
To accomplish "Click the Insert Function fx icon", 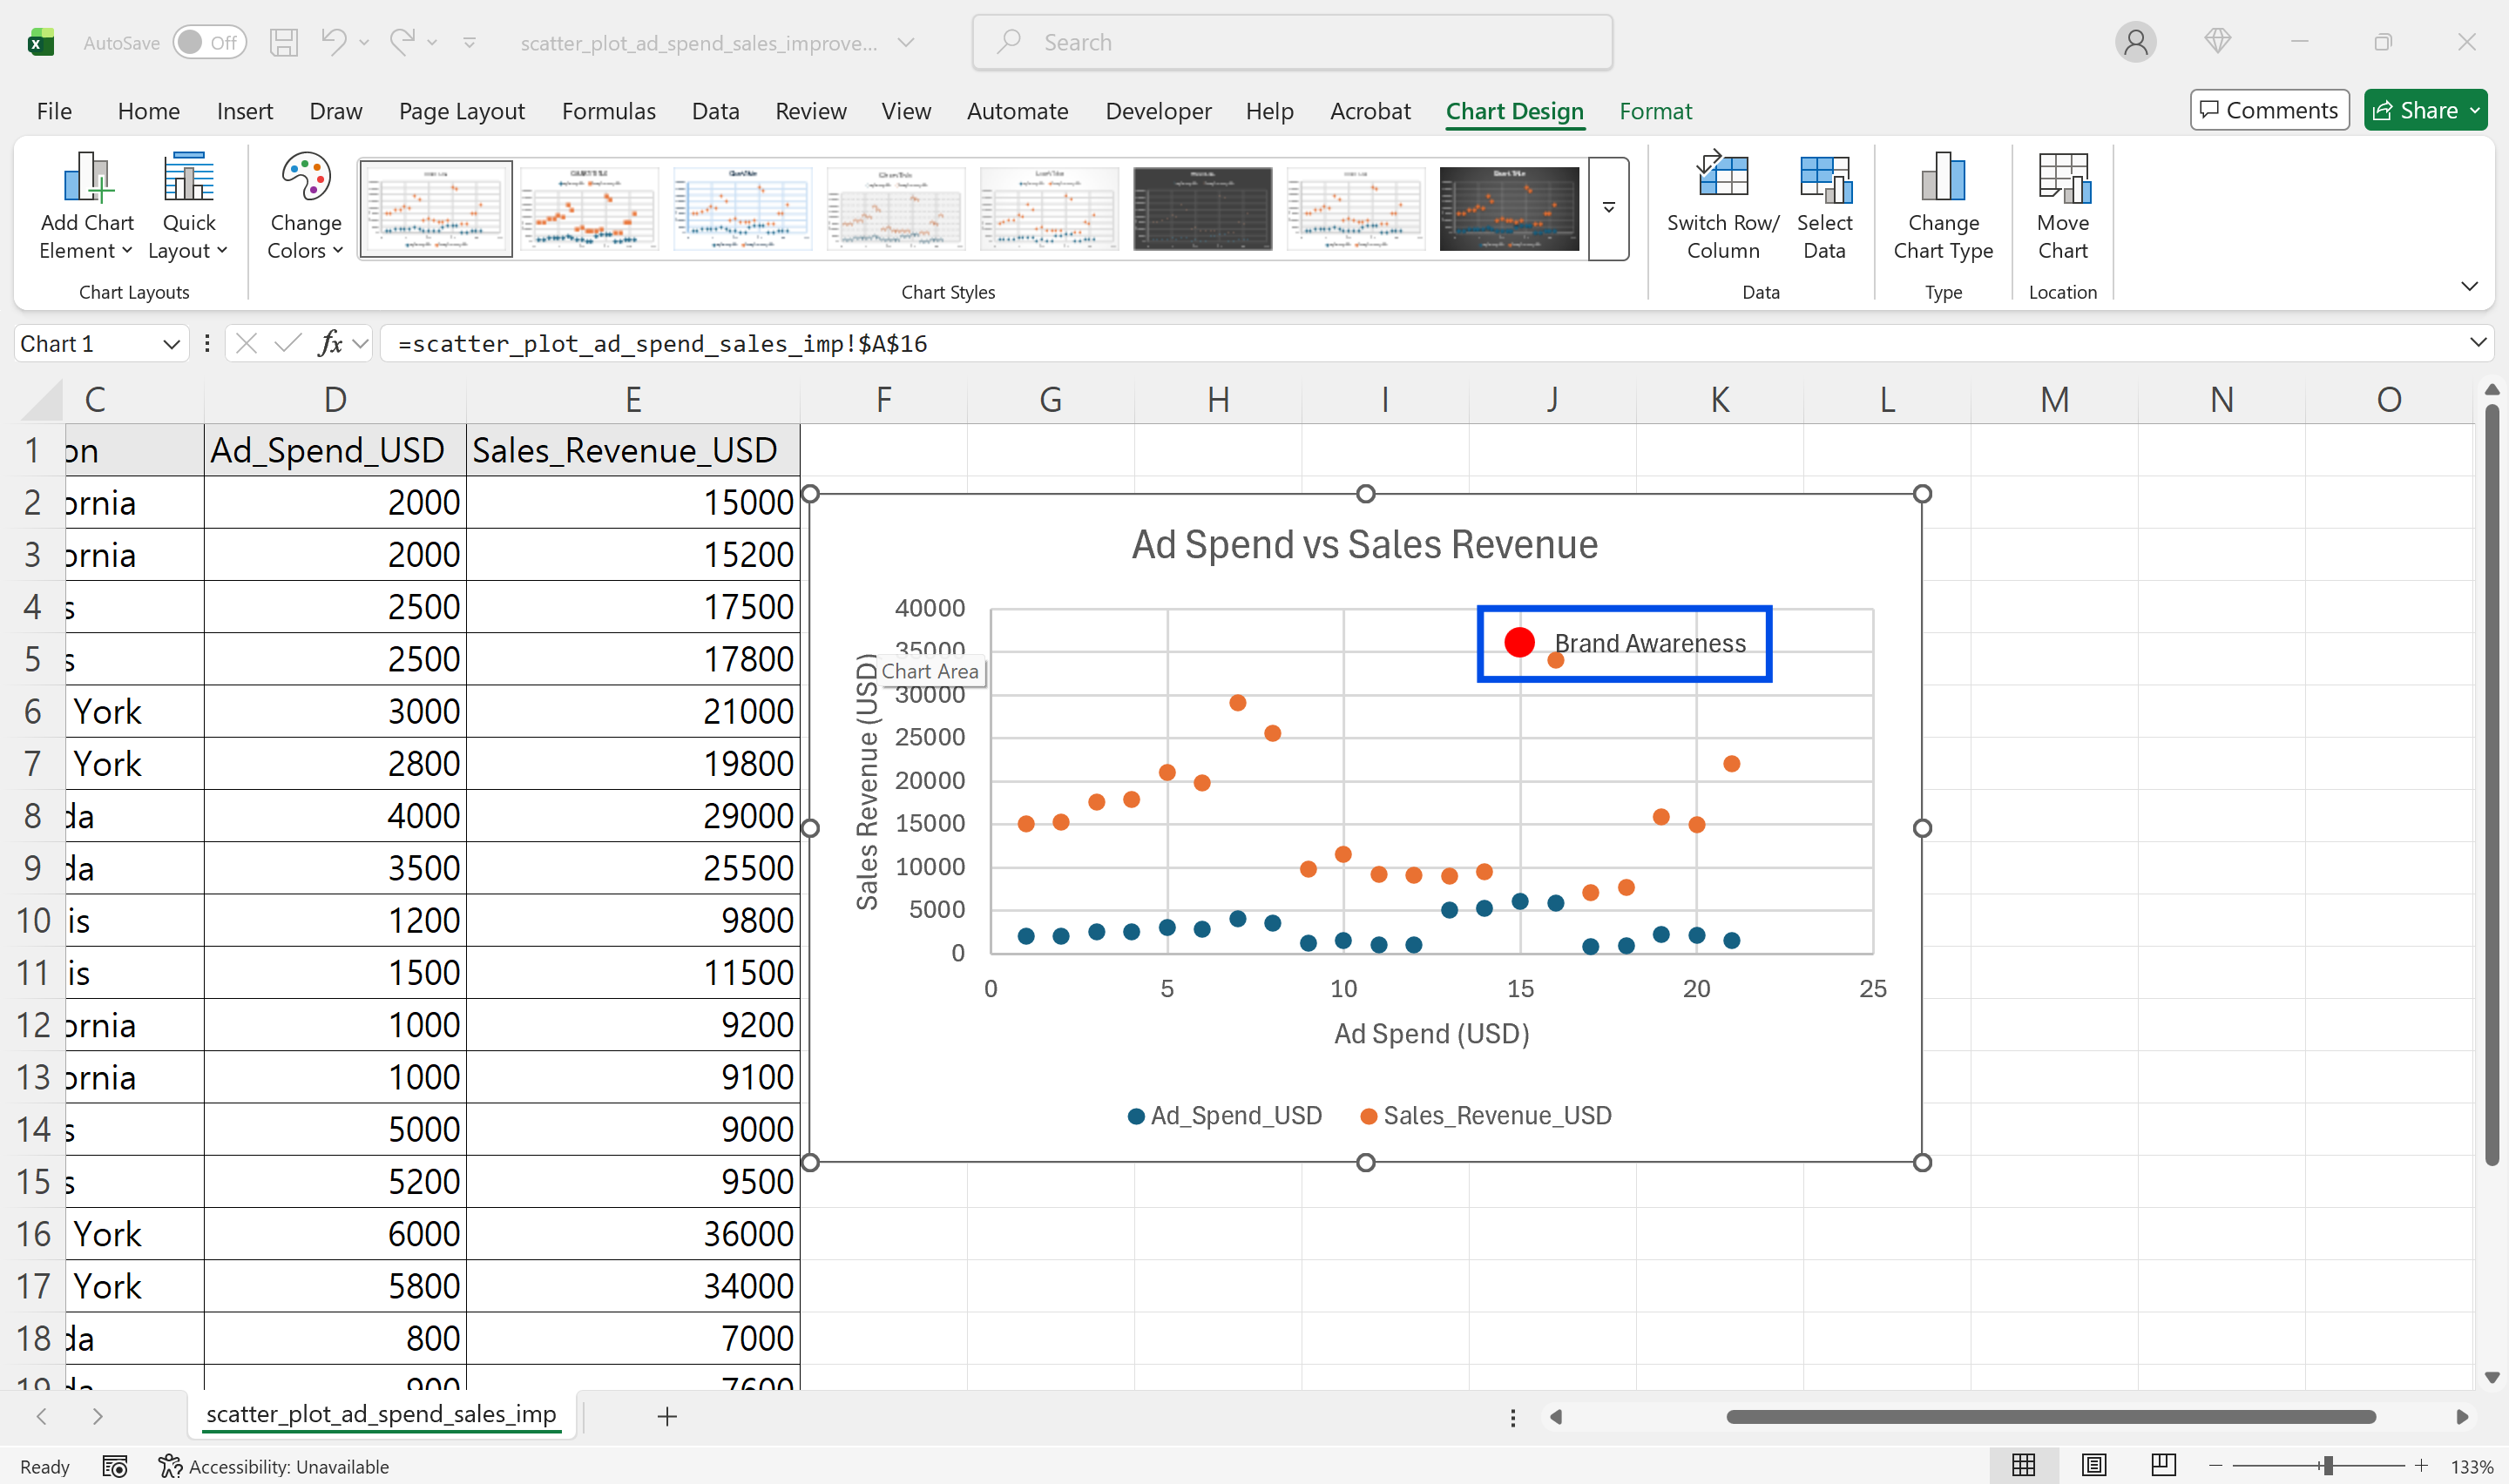I will click(x=329, y=344).
